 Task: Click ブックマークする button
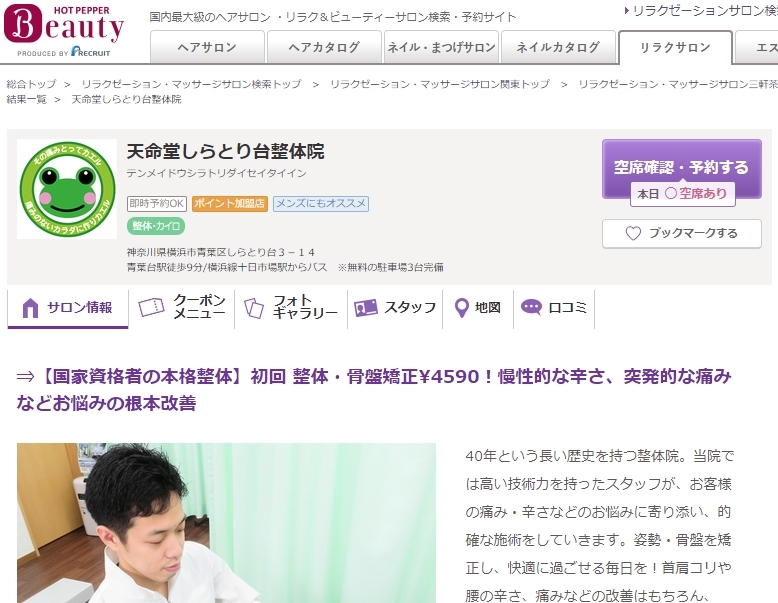tap(682, 233)
